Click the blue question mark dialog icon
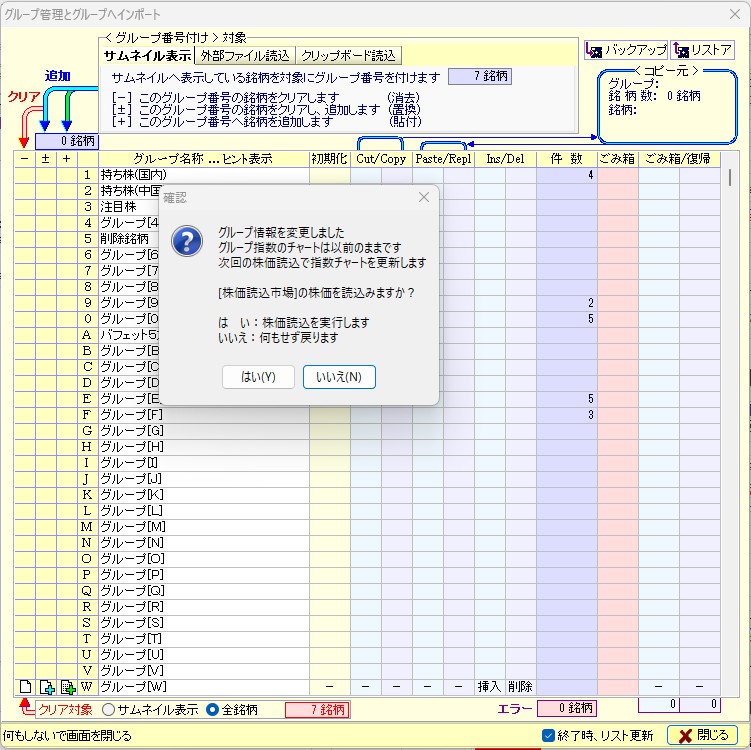The width and height of the screenshot is (751, 750). 189,240
